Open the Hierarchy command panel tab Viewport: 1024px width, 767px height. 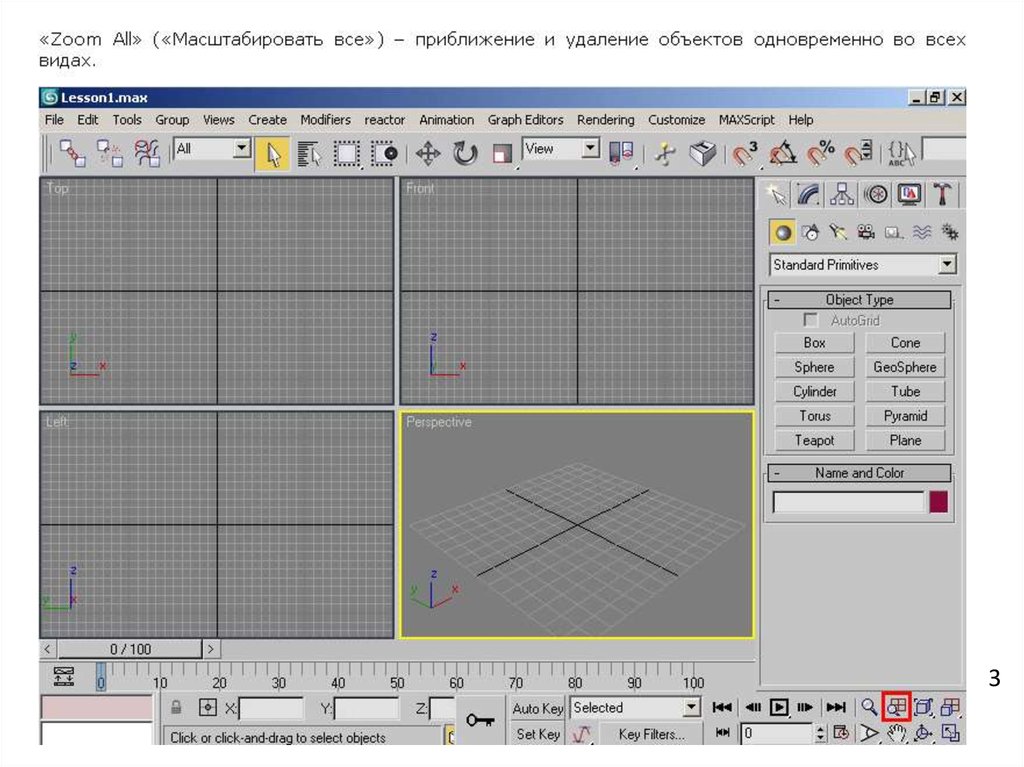[x=842, y=193]
